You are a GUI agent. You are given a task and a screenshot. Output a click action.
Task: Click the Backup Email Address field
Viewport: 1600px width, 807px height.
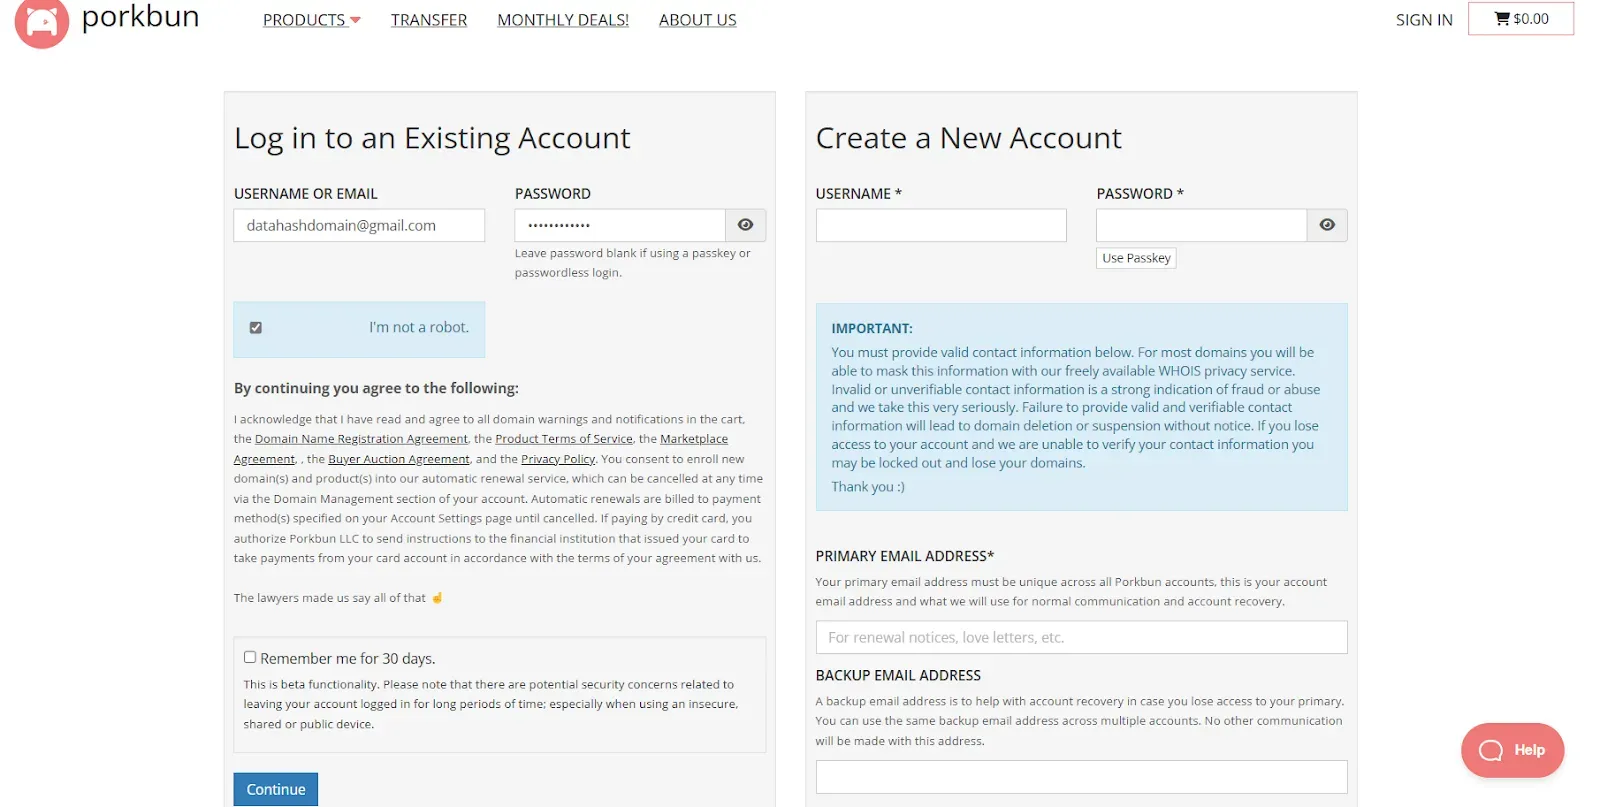click(1081, 777)
